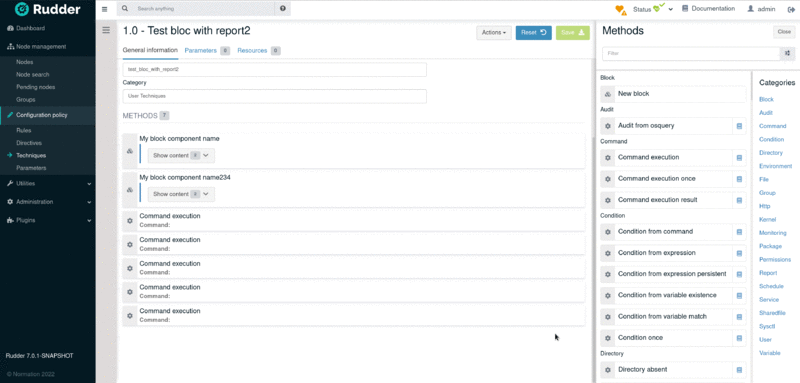Go to Pending nodes in sidebar
The image size is (800, 383).
tap(35, 87)
